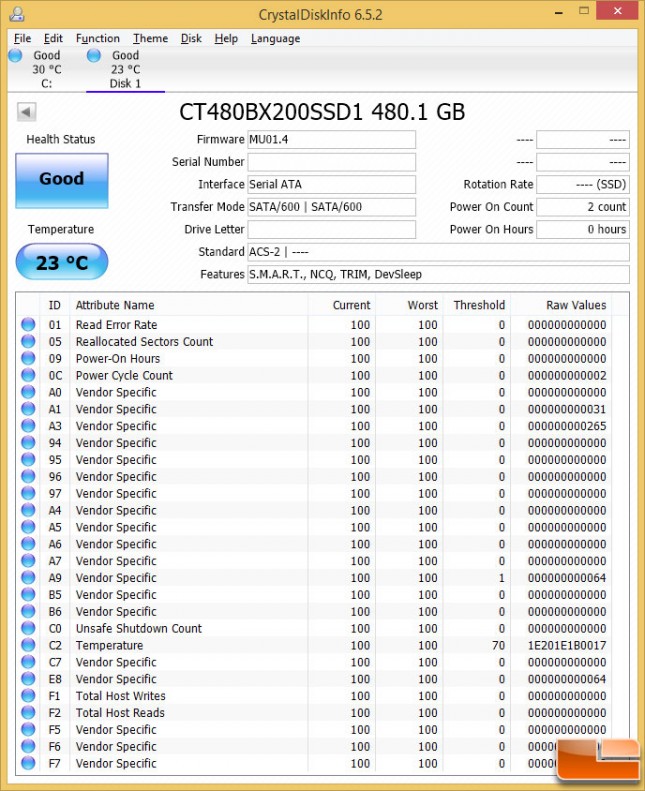Click the Threshold column header
The width and height of the screenshot is (645, 791).
pos(477,305)
